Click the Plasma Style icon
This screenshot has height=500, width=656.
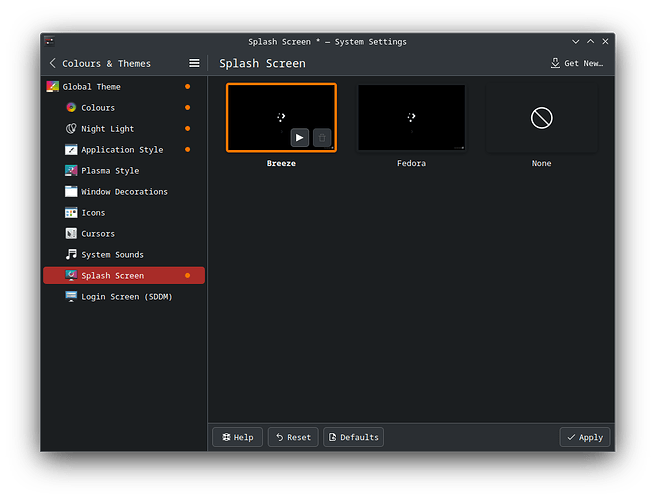(x=71, y=170)
